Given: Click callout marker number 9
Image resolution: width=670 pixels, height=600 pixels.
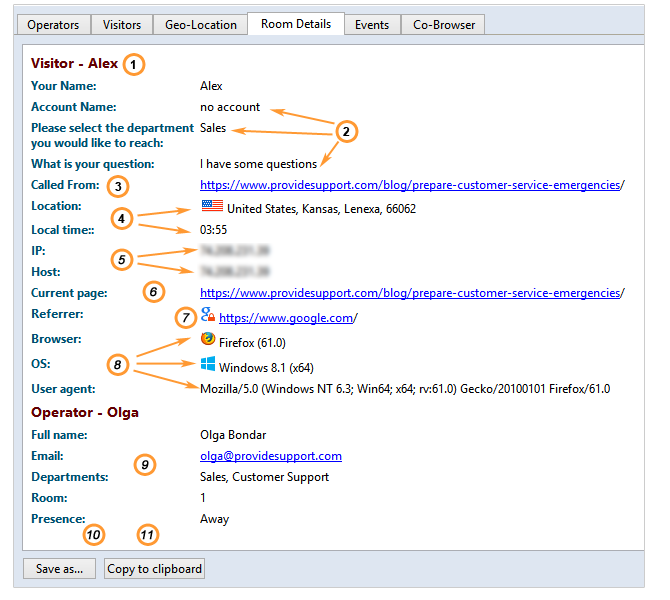Looking at the screenshot, I should (x=145, y=465).
